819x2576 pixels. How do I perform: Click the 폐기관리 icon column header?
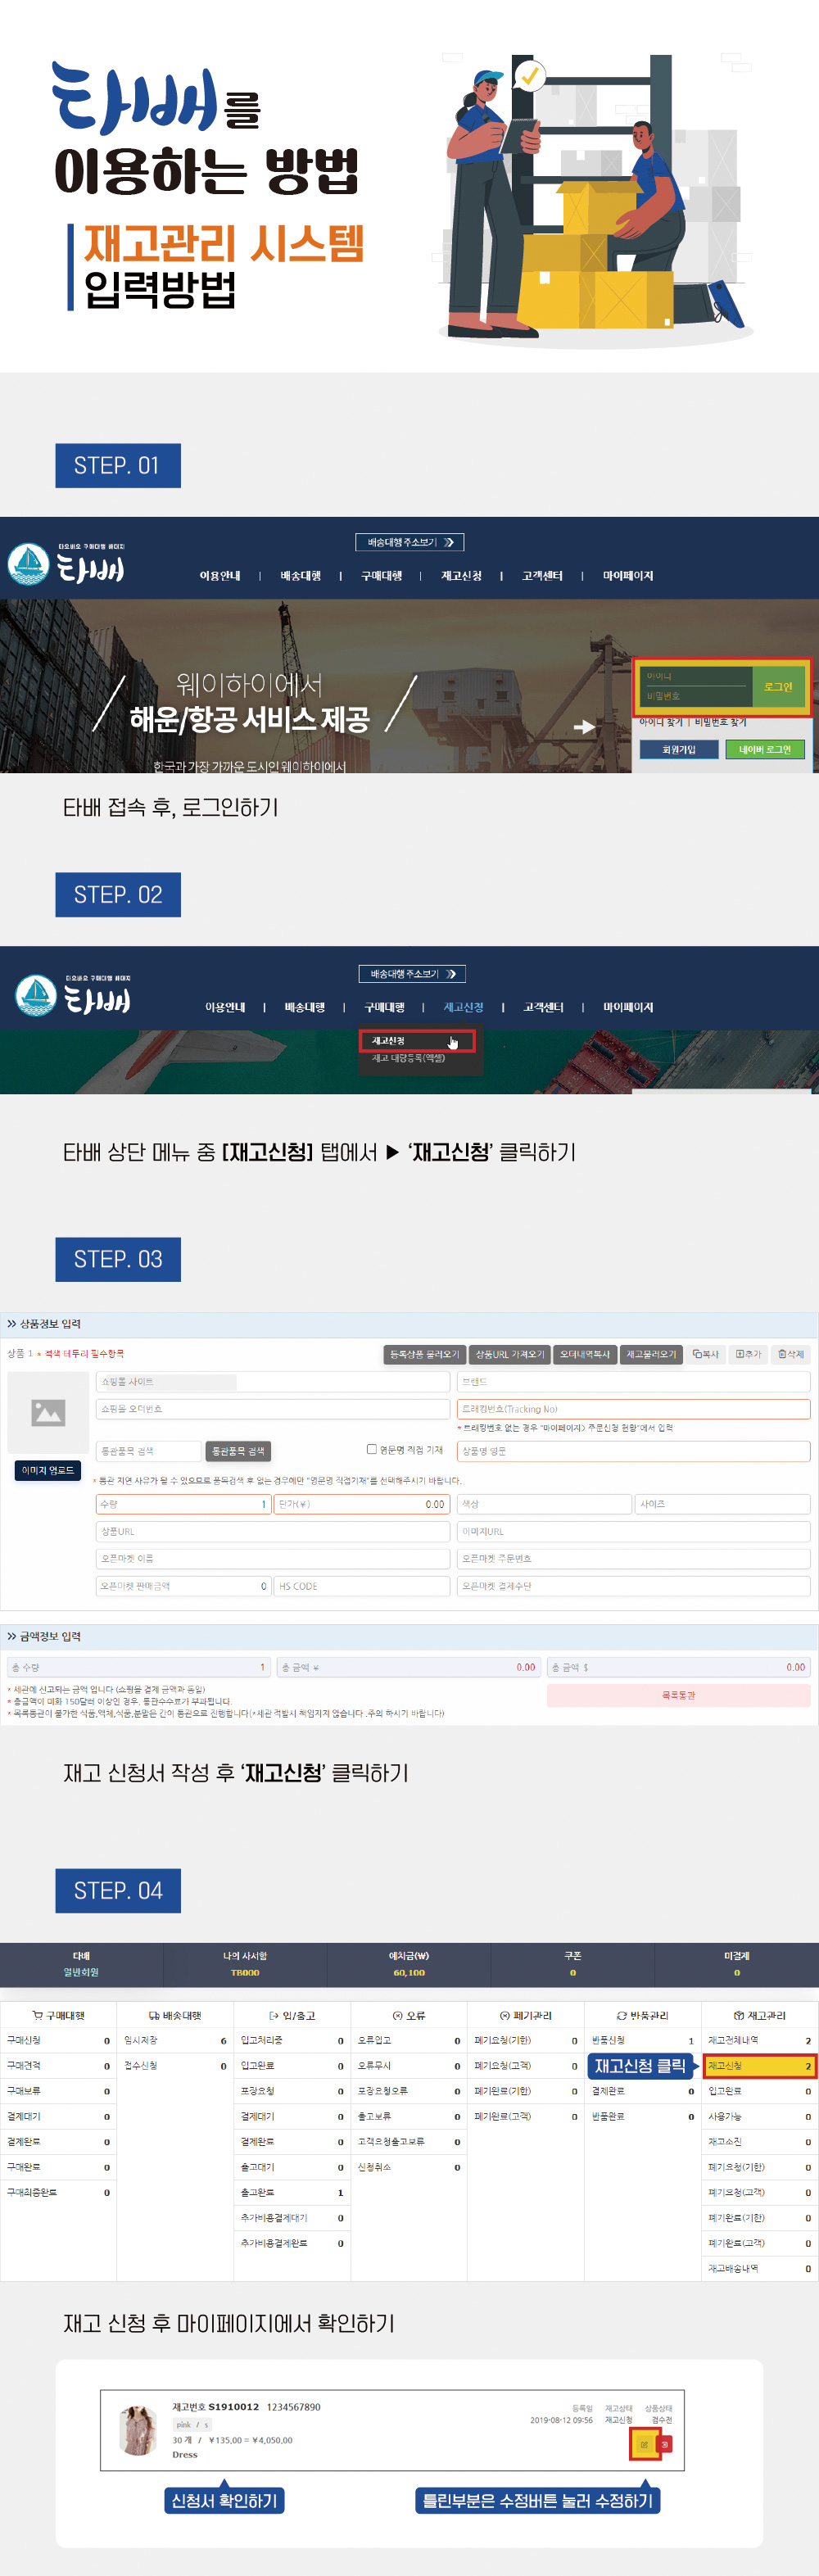526,2015
